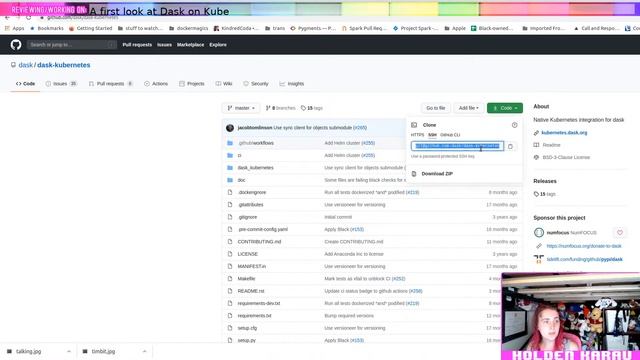This screenshot has height=360, width=640.
Task: Open the doc folder
Action: [242, 180]
